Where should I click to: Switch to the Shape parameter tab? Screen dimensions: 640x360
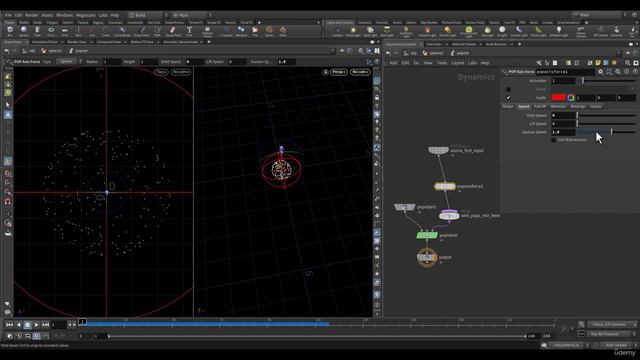(x=508, y=107)
